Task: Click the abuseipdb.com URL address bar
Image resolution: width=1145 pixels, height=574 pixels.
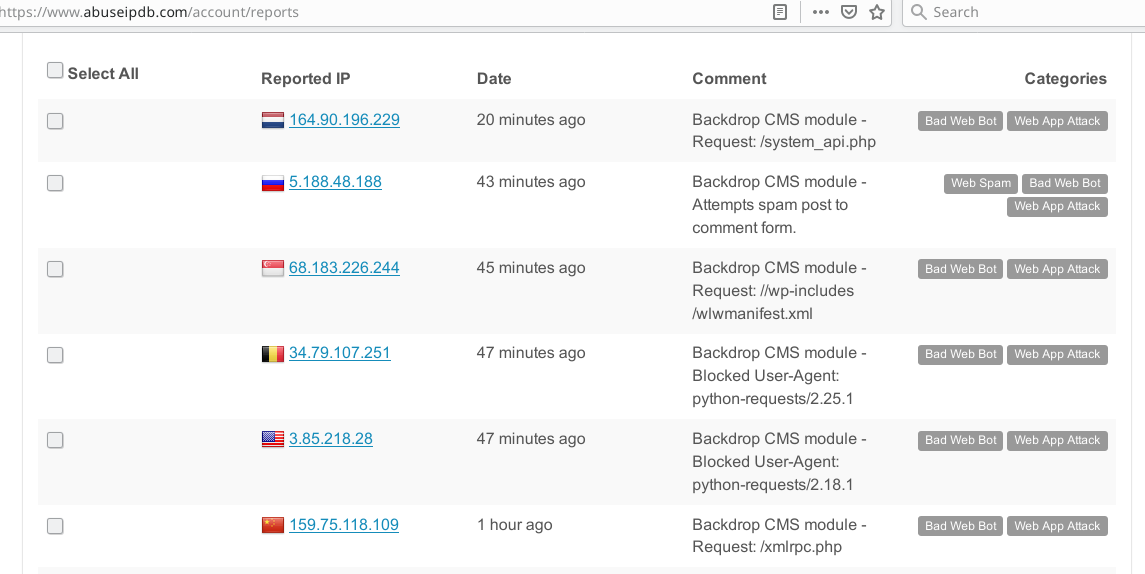Action: 380,12
